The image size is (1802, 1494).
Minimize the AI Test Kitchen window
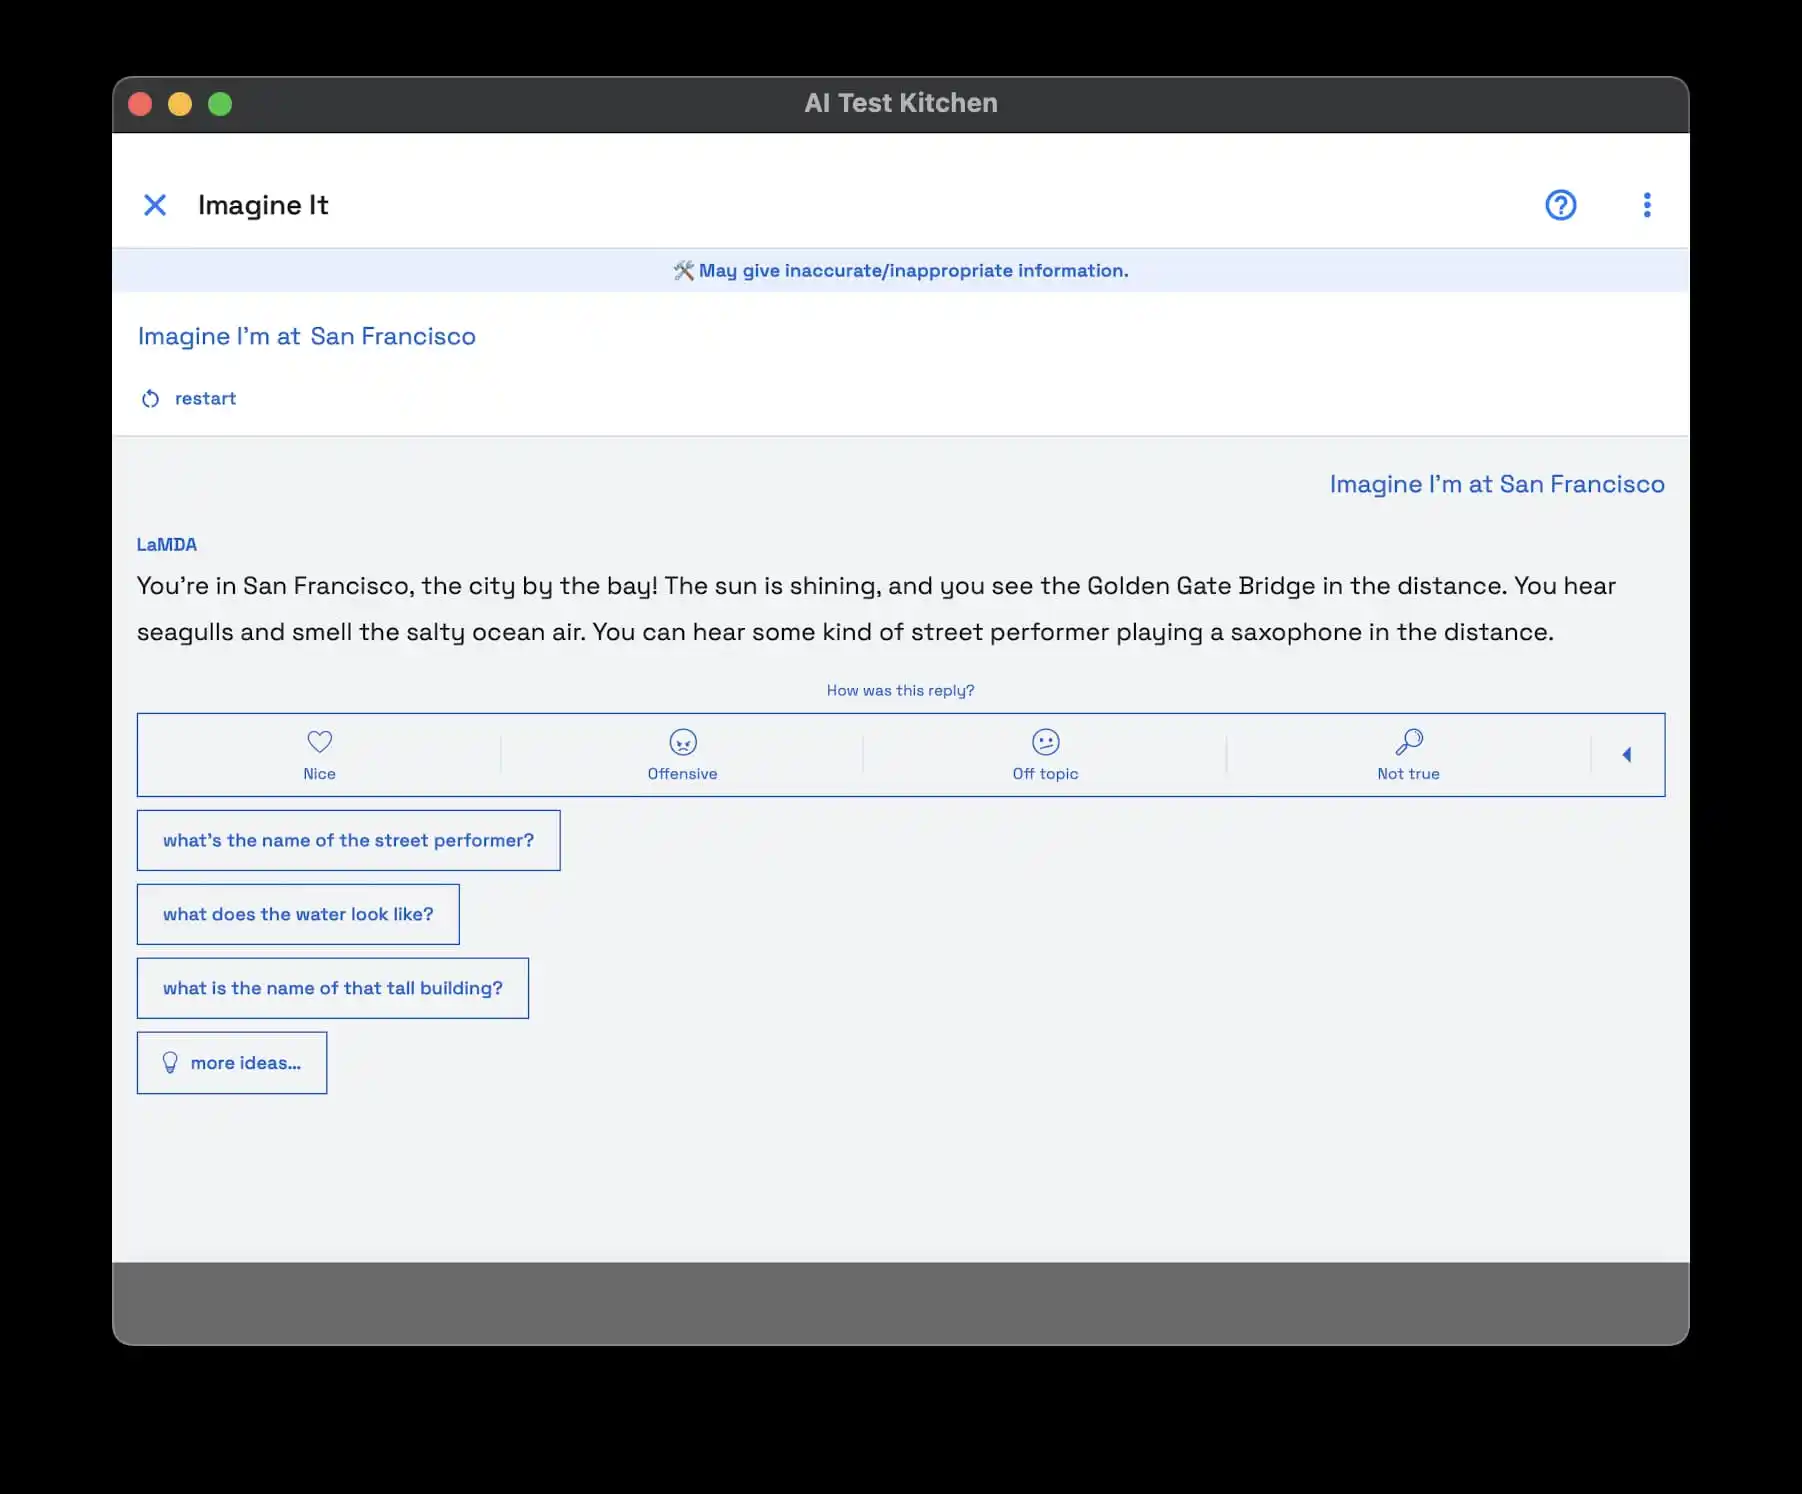(x=180, y=104)
